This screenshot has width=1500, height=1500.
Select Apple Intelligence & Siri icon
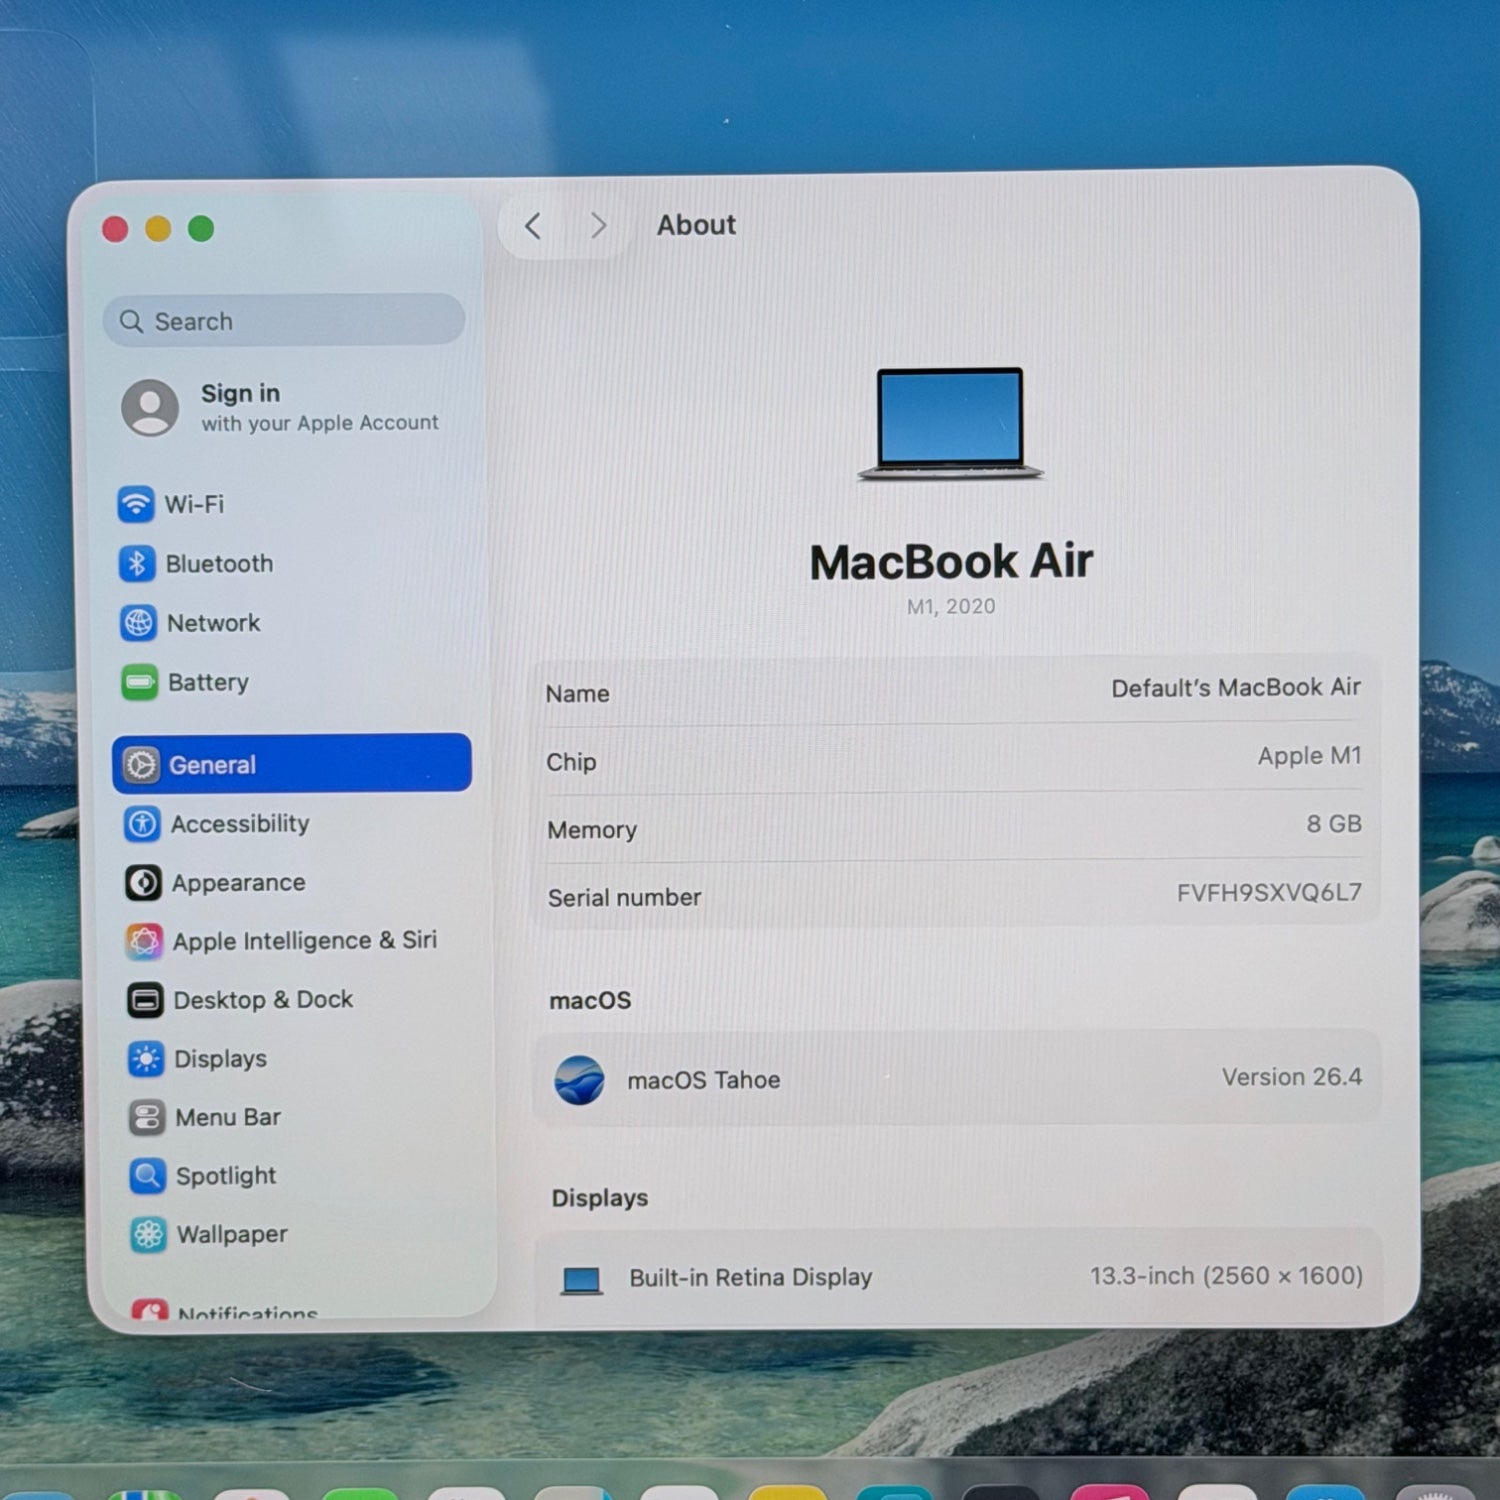click(x=144, y=941)
